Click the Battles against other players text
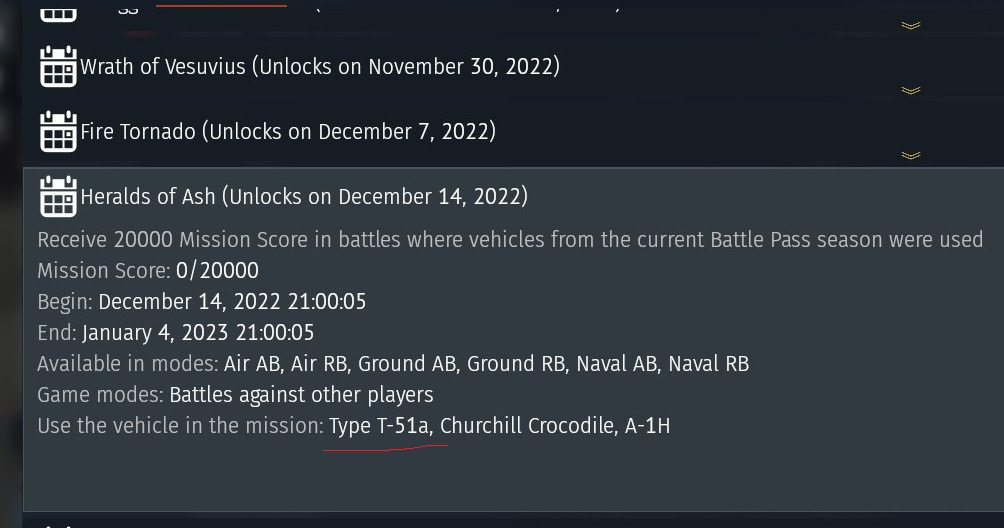1004x528 pixels. click(x=301, y=395)
